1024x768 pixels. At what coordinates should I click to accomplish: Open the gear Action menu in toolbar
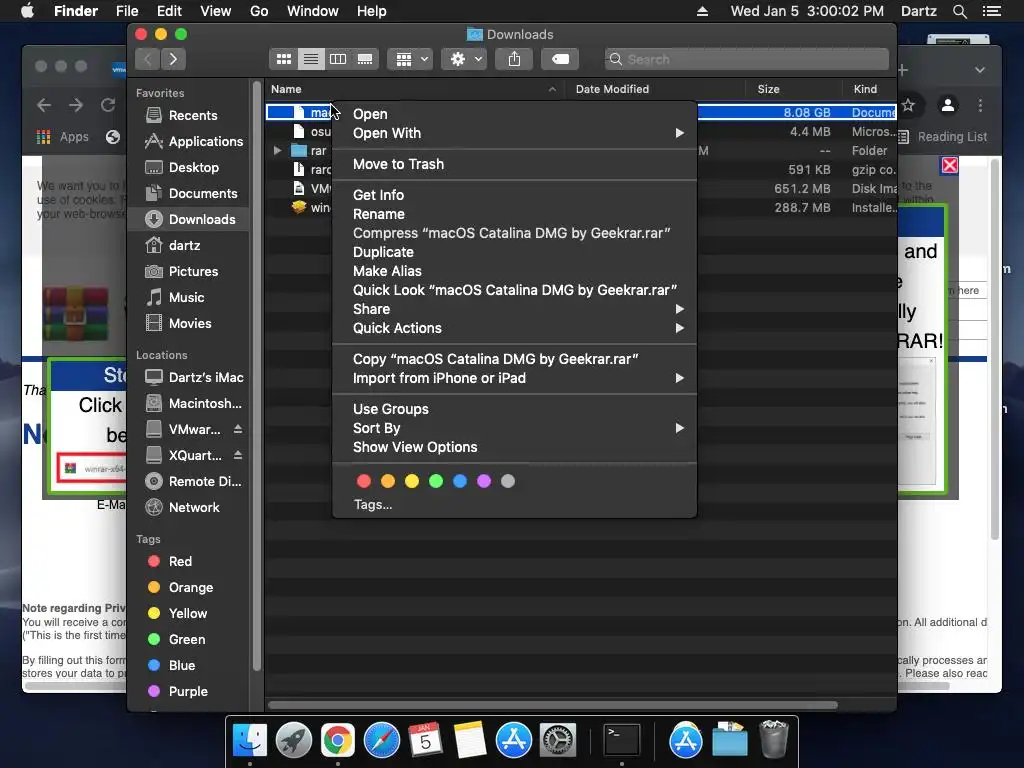tap(464, 59)
